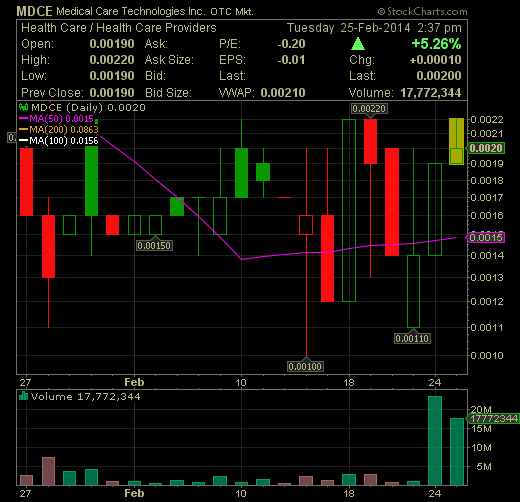Screen dimensions: 520x502
Task: Click the Volume value 17,772,344 in quote table
Action: [431, 93]
